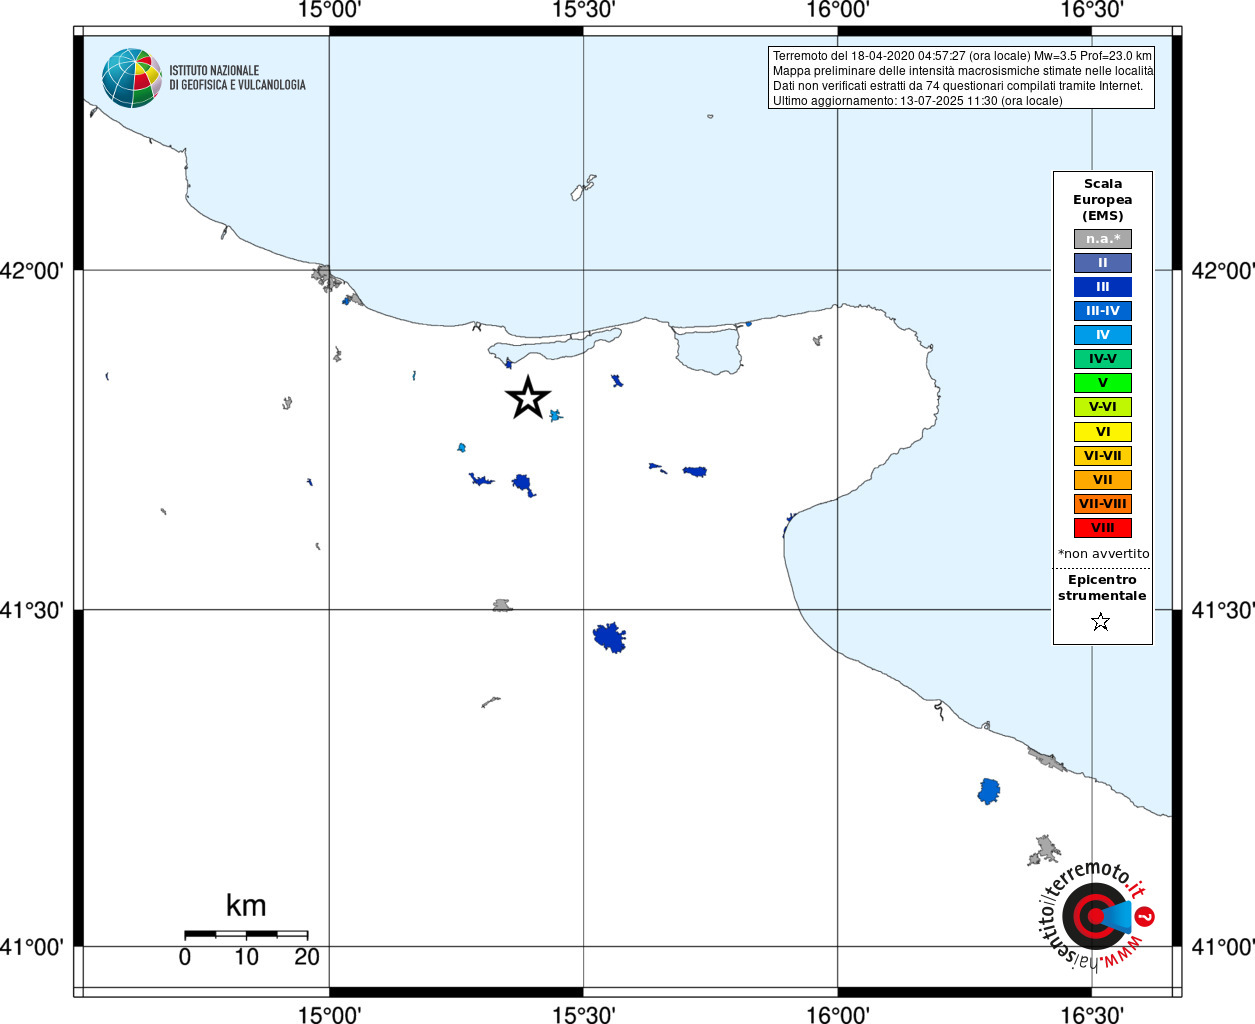Click the legend's epicentro strumentale star
Viewport: 1255px width, 1024px height.
(x=1101, y=622)
